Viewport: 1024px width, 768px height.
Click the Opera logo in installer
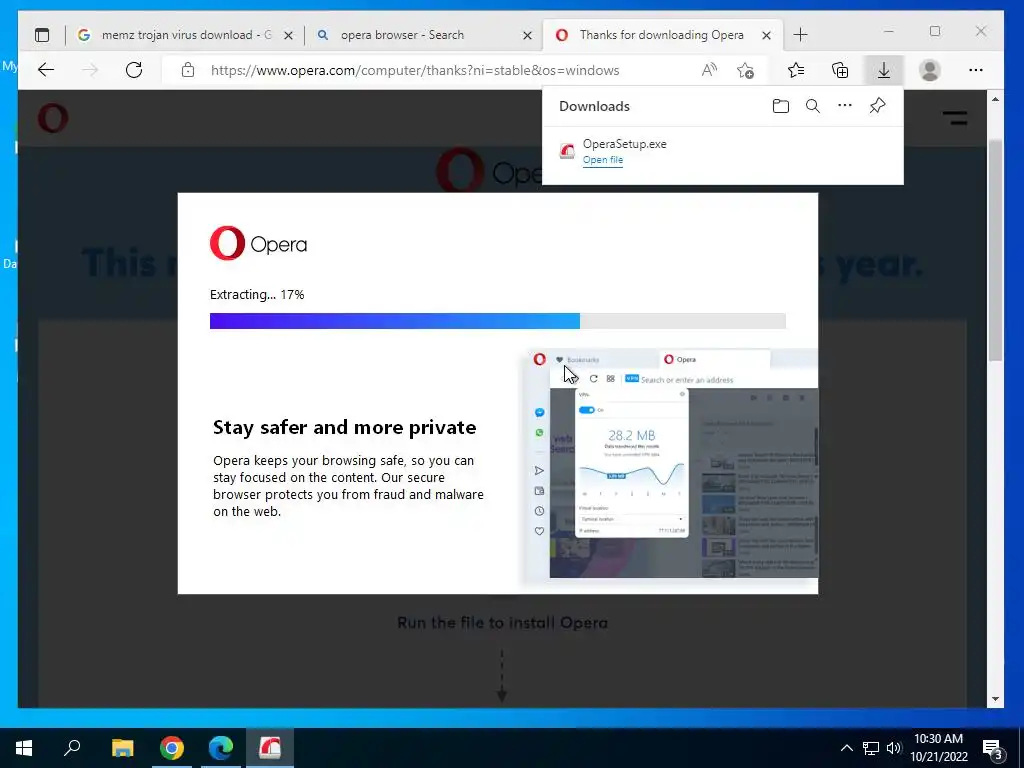pyautogui.click(x=258, y=244)
